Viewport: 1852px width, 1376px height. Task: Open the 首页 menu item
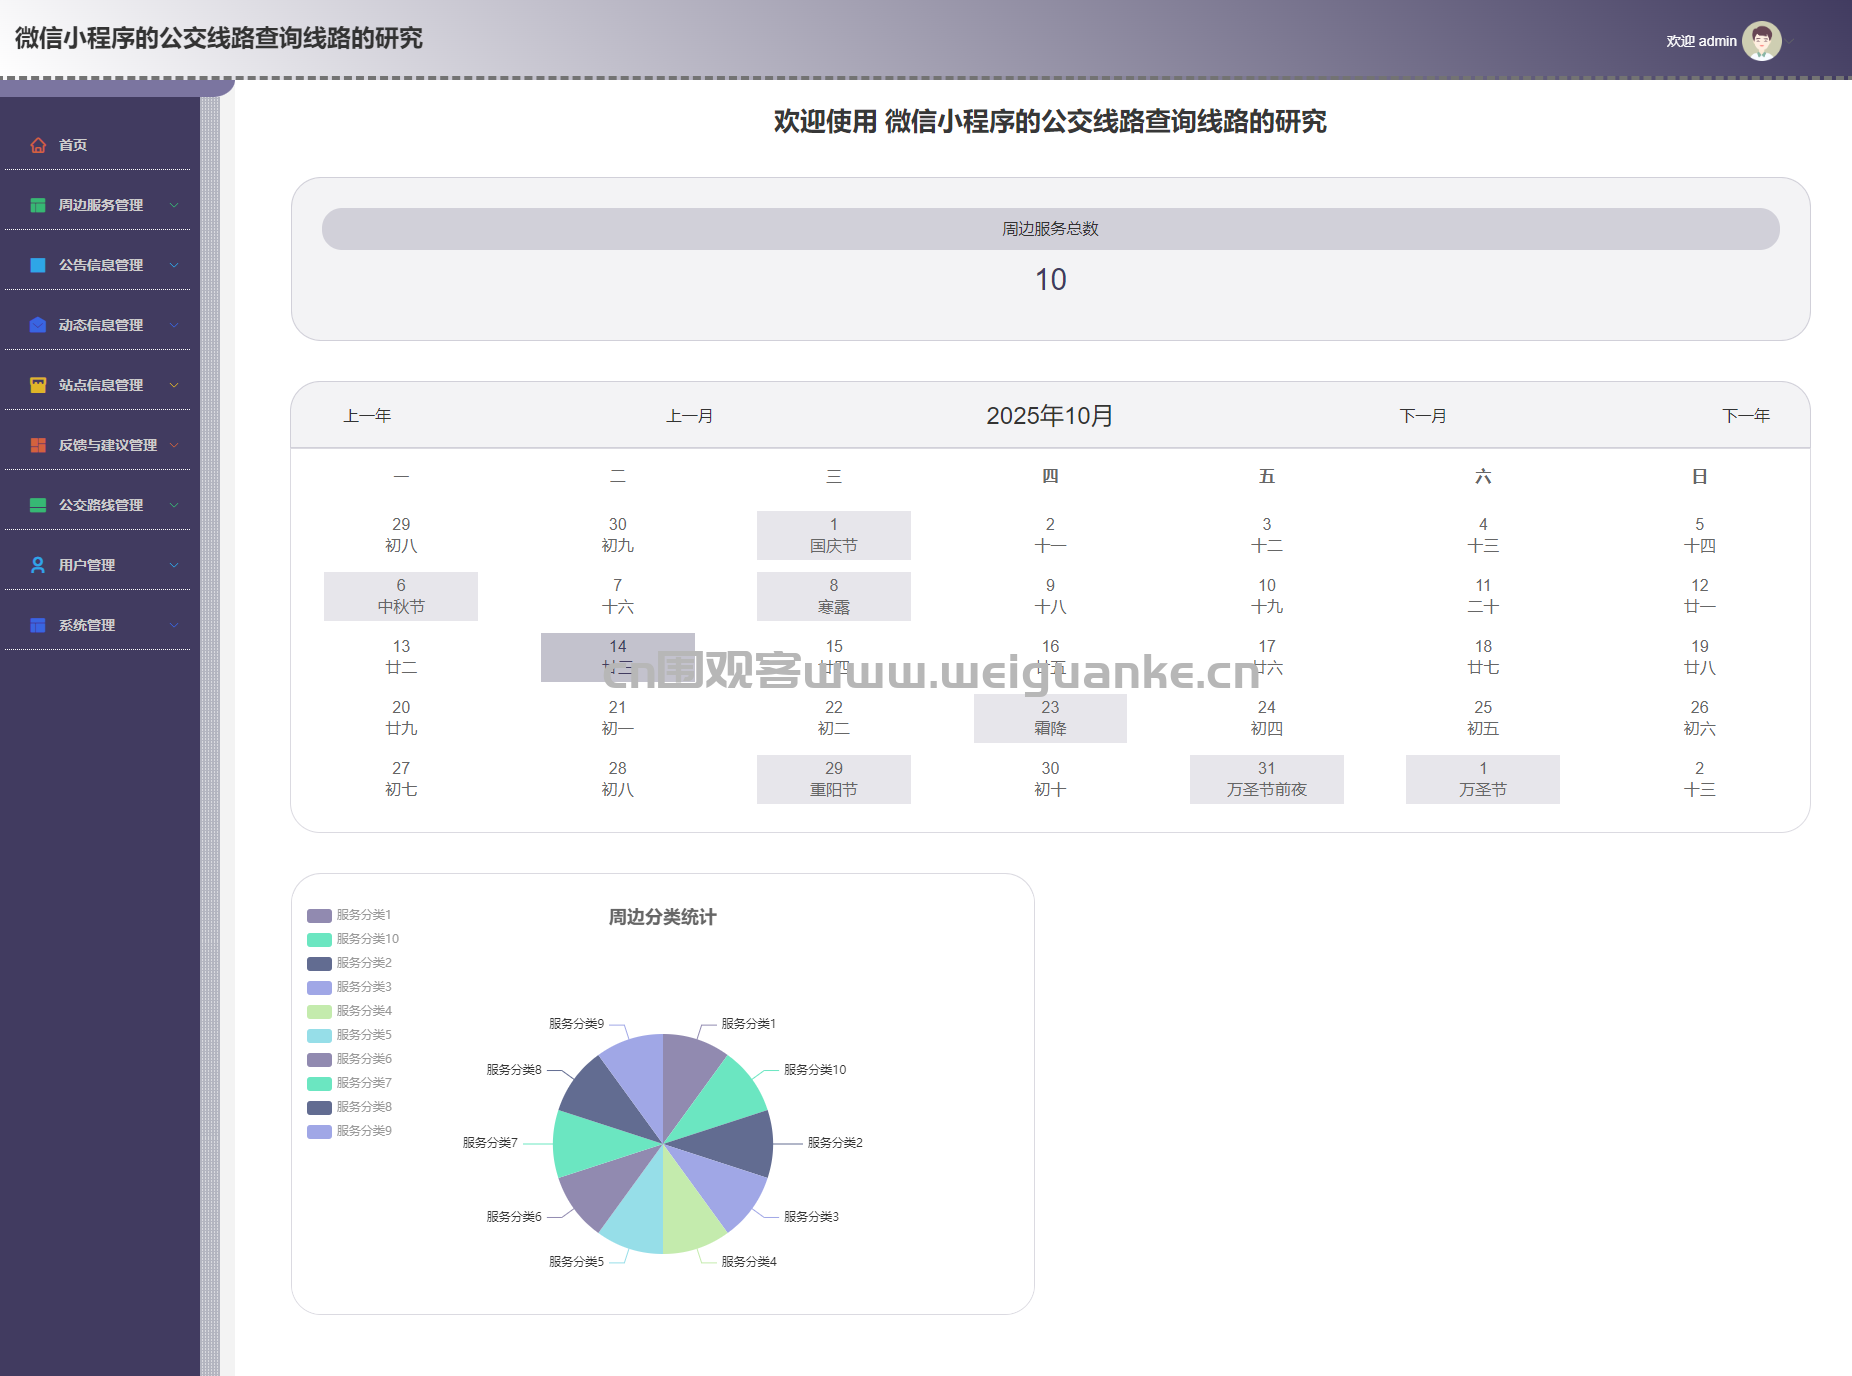tap(72, 145)
